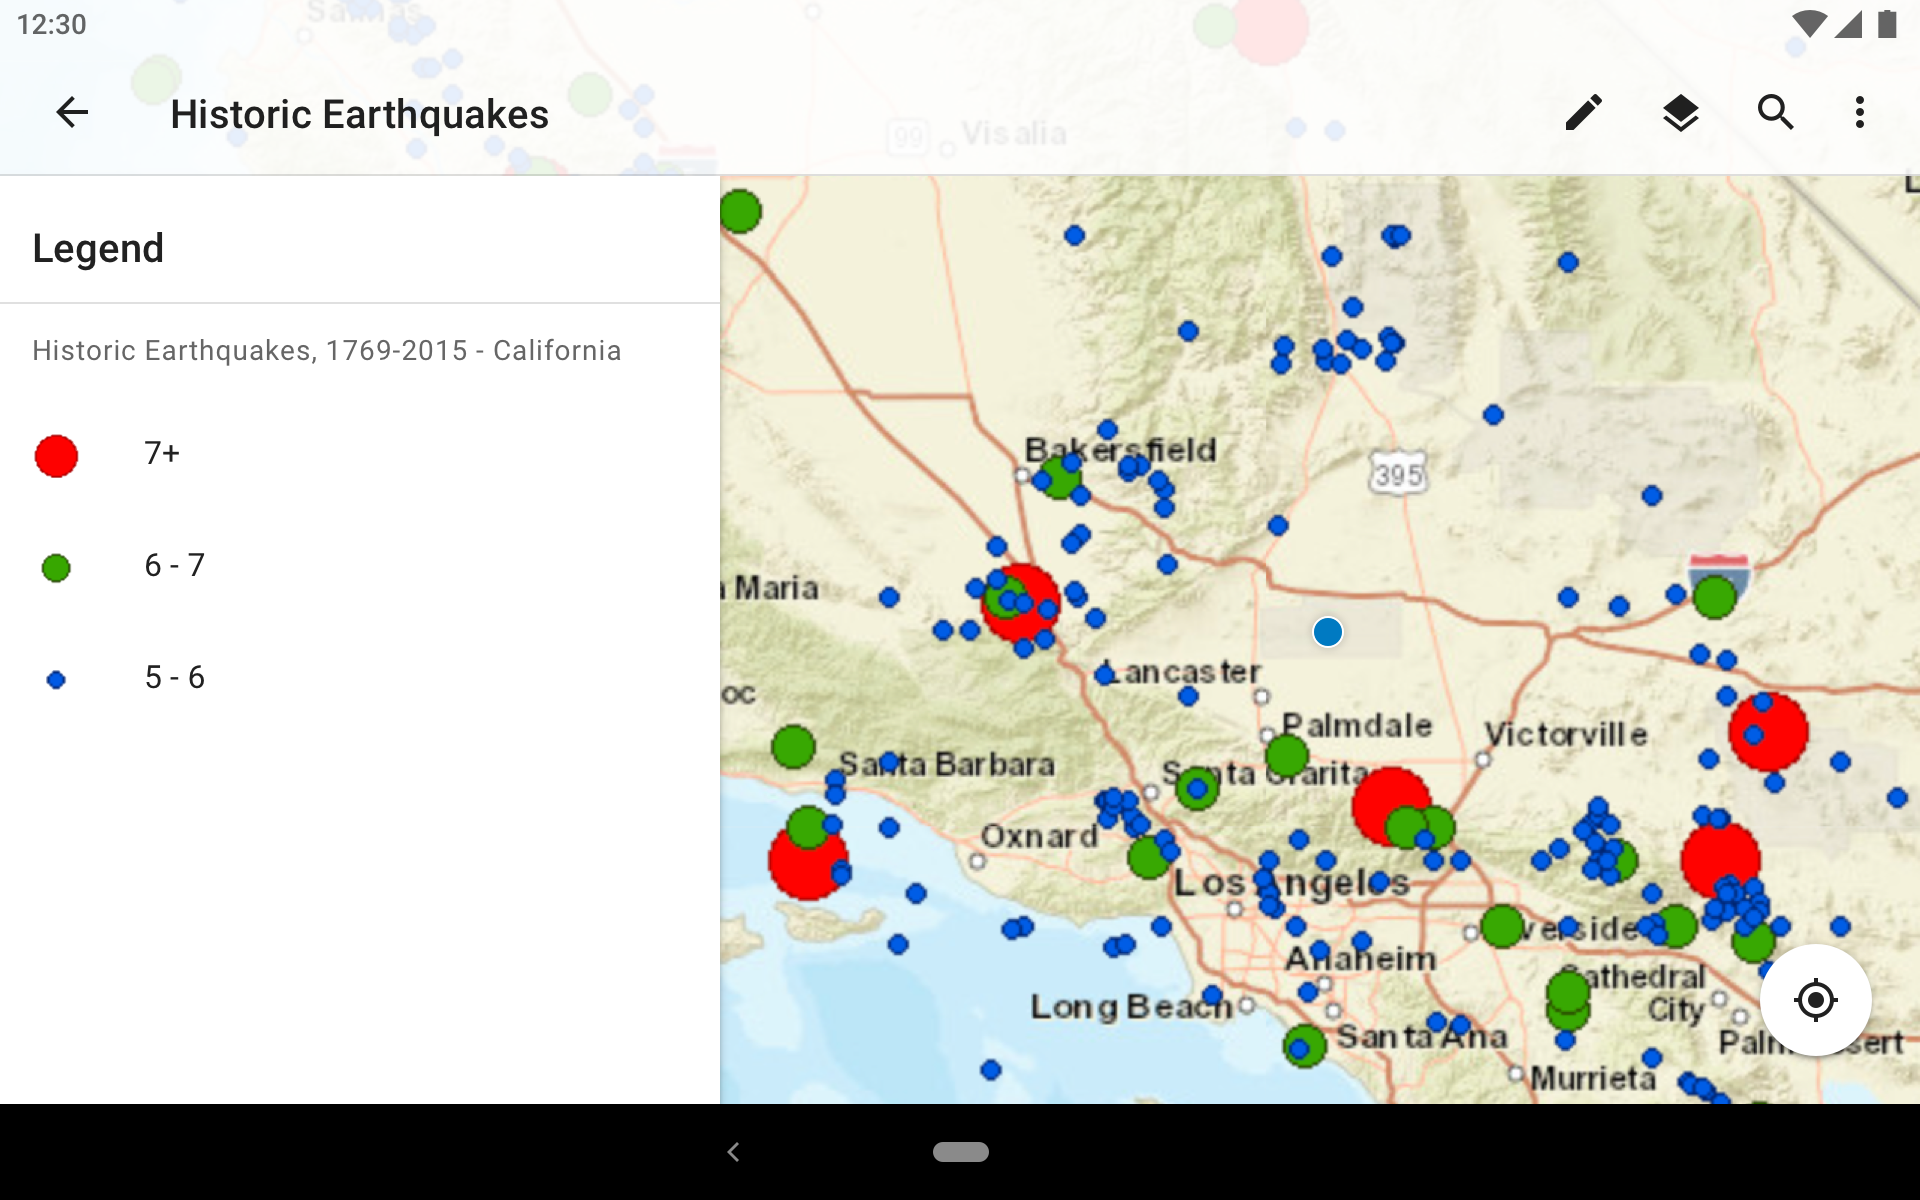This screenshot has height=1200, width=1920.
Task: Tap the Long Beach city label
Action: point(1131,1006)
